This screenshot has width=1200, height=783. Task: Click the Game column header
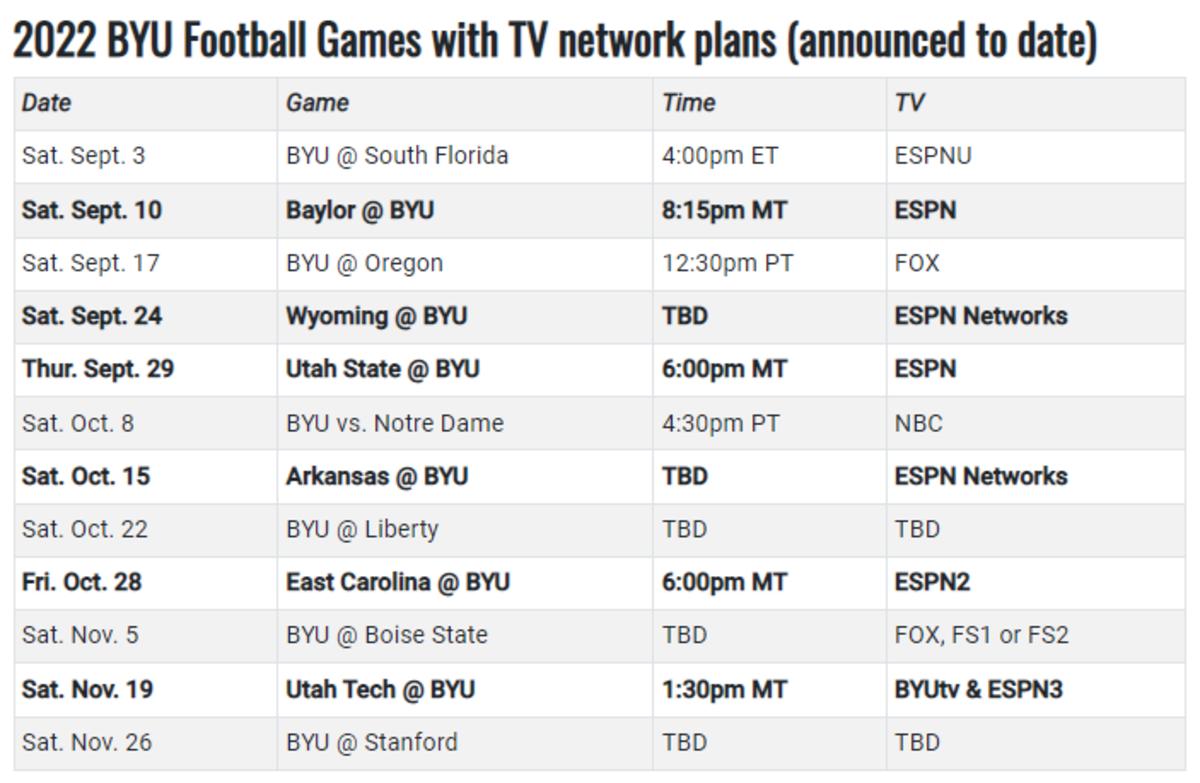pyautogui.click(x=318, y=103)
